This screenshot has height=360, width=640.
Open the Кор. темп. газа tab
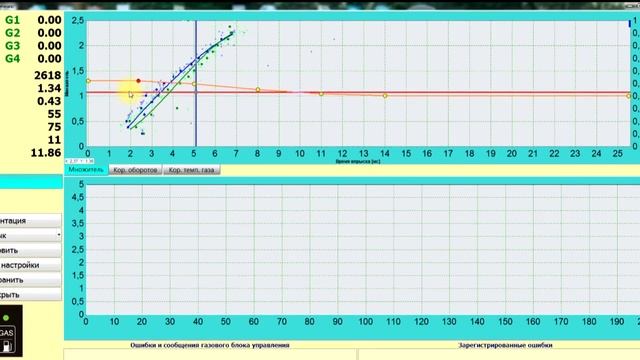[x=191, y=170]
